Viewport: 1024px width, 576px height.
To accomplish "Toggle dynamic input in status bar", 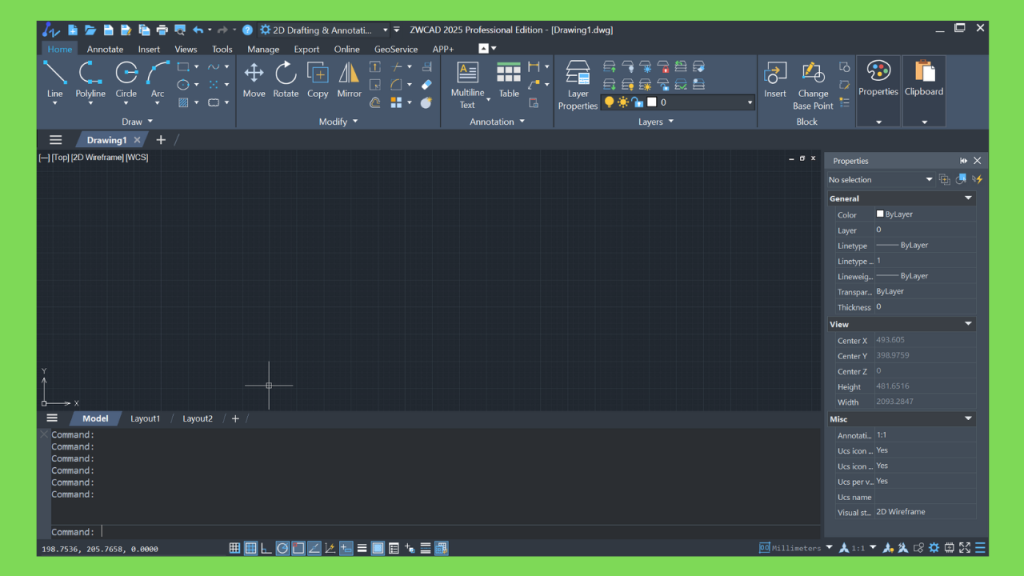I will 346,549.
